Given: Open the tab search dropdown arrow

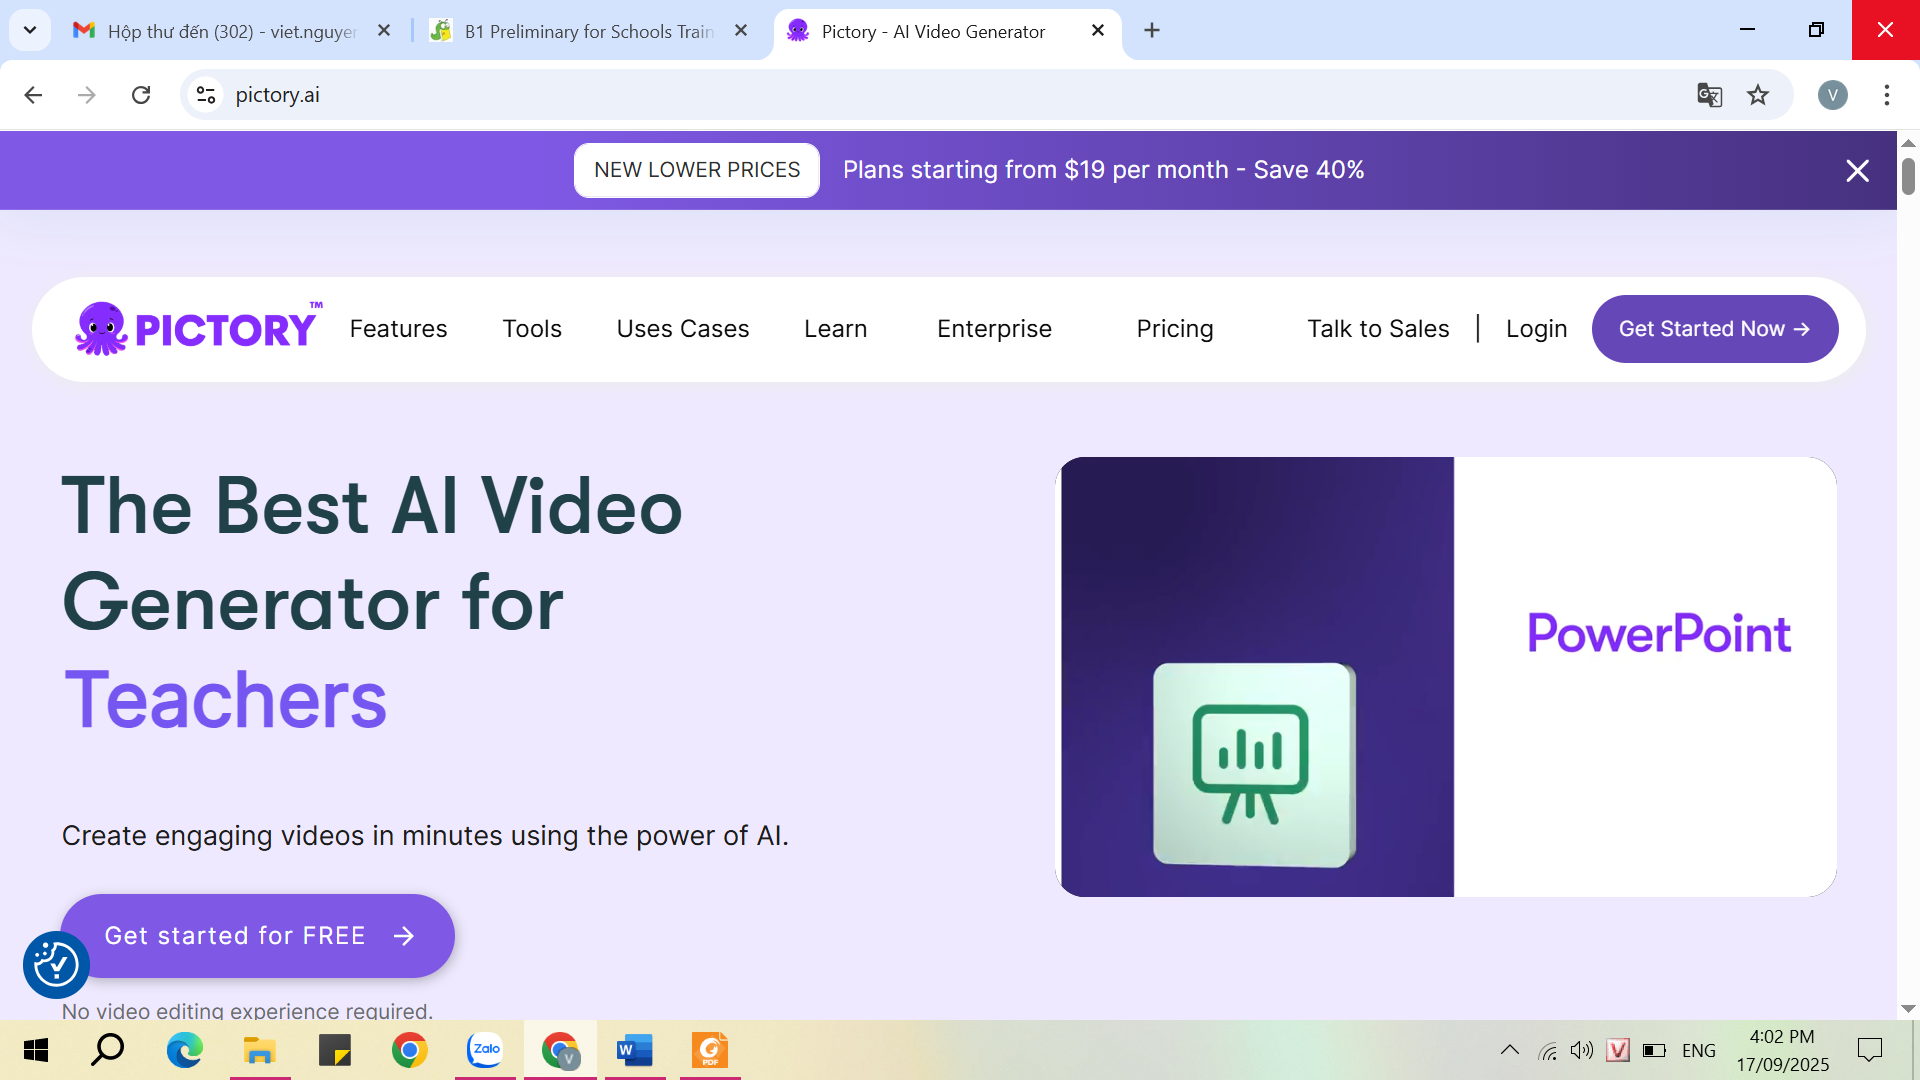Looking at the screenshot, I should coord(30,30).
